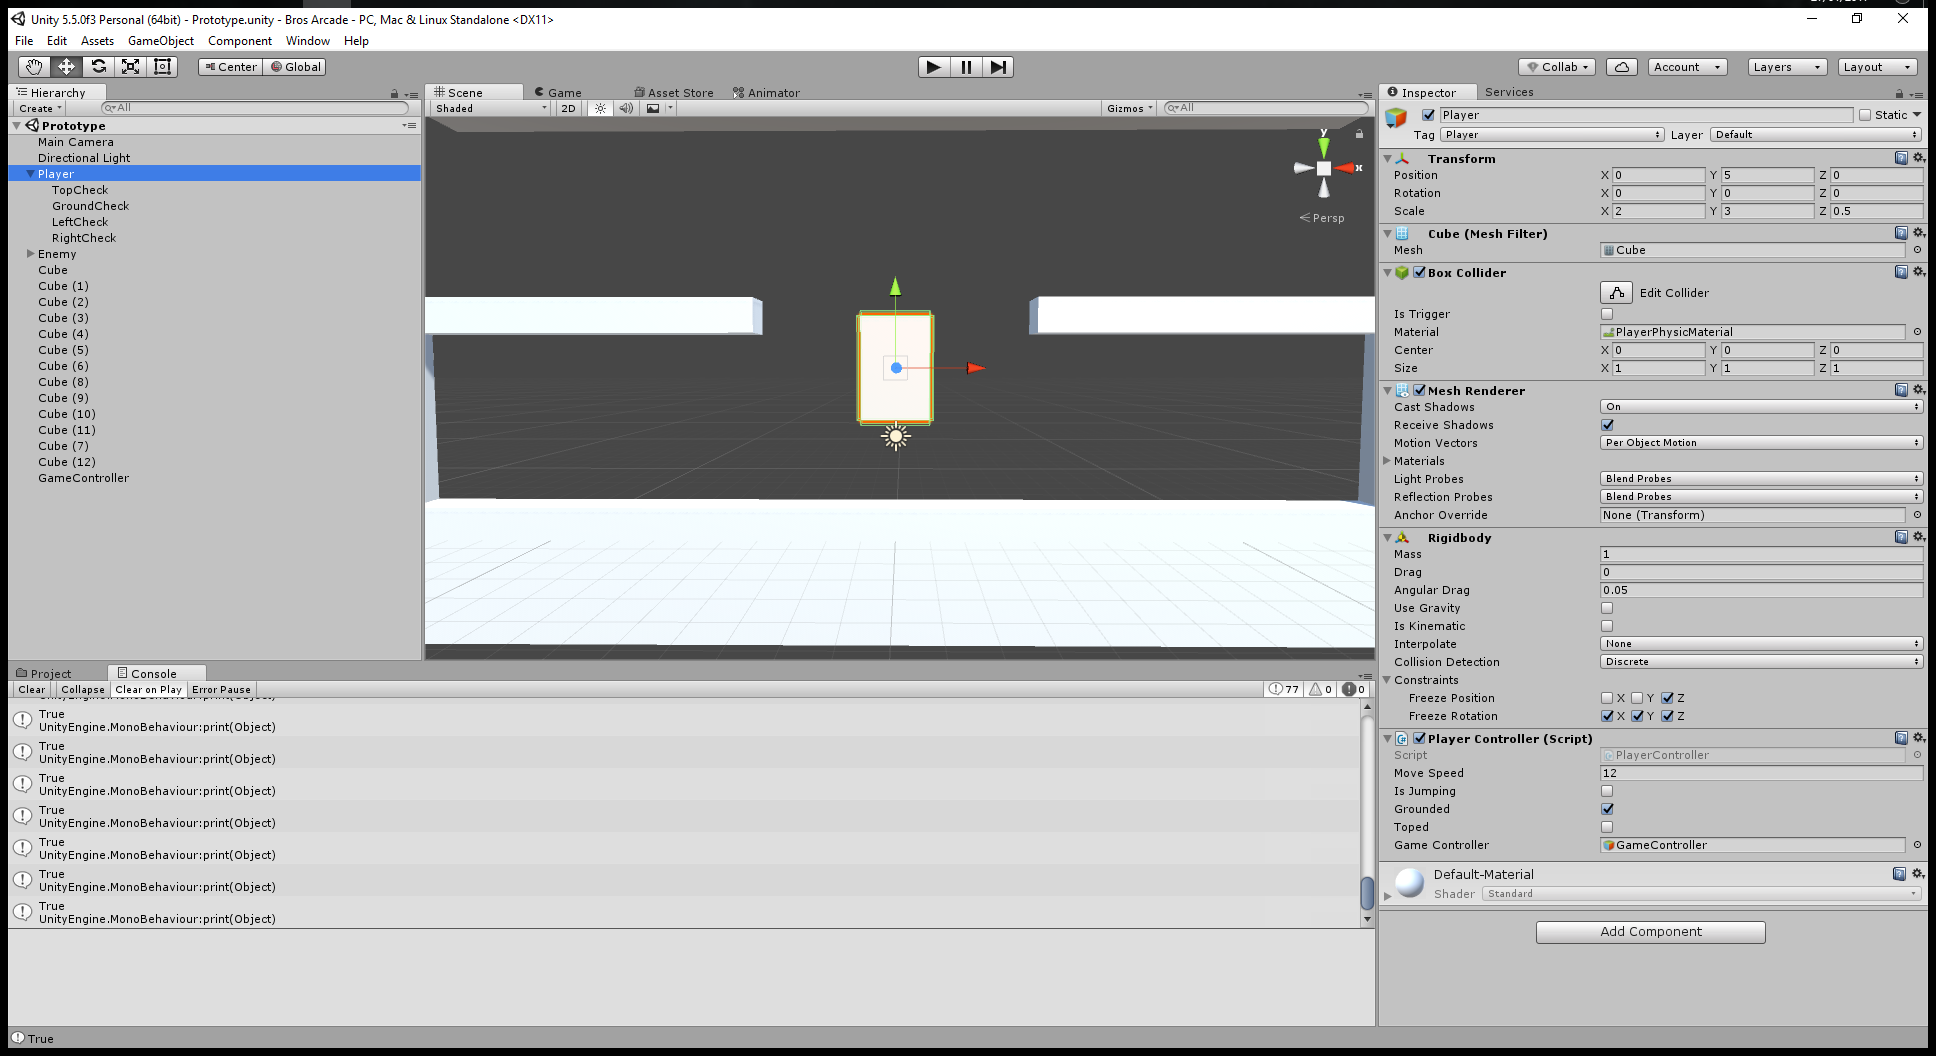Open Transform component gear menu
Viewport: 1936px width, 1056px height.
pyautogui.click(x=1918, y=158)
